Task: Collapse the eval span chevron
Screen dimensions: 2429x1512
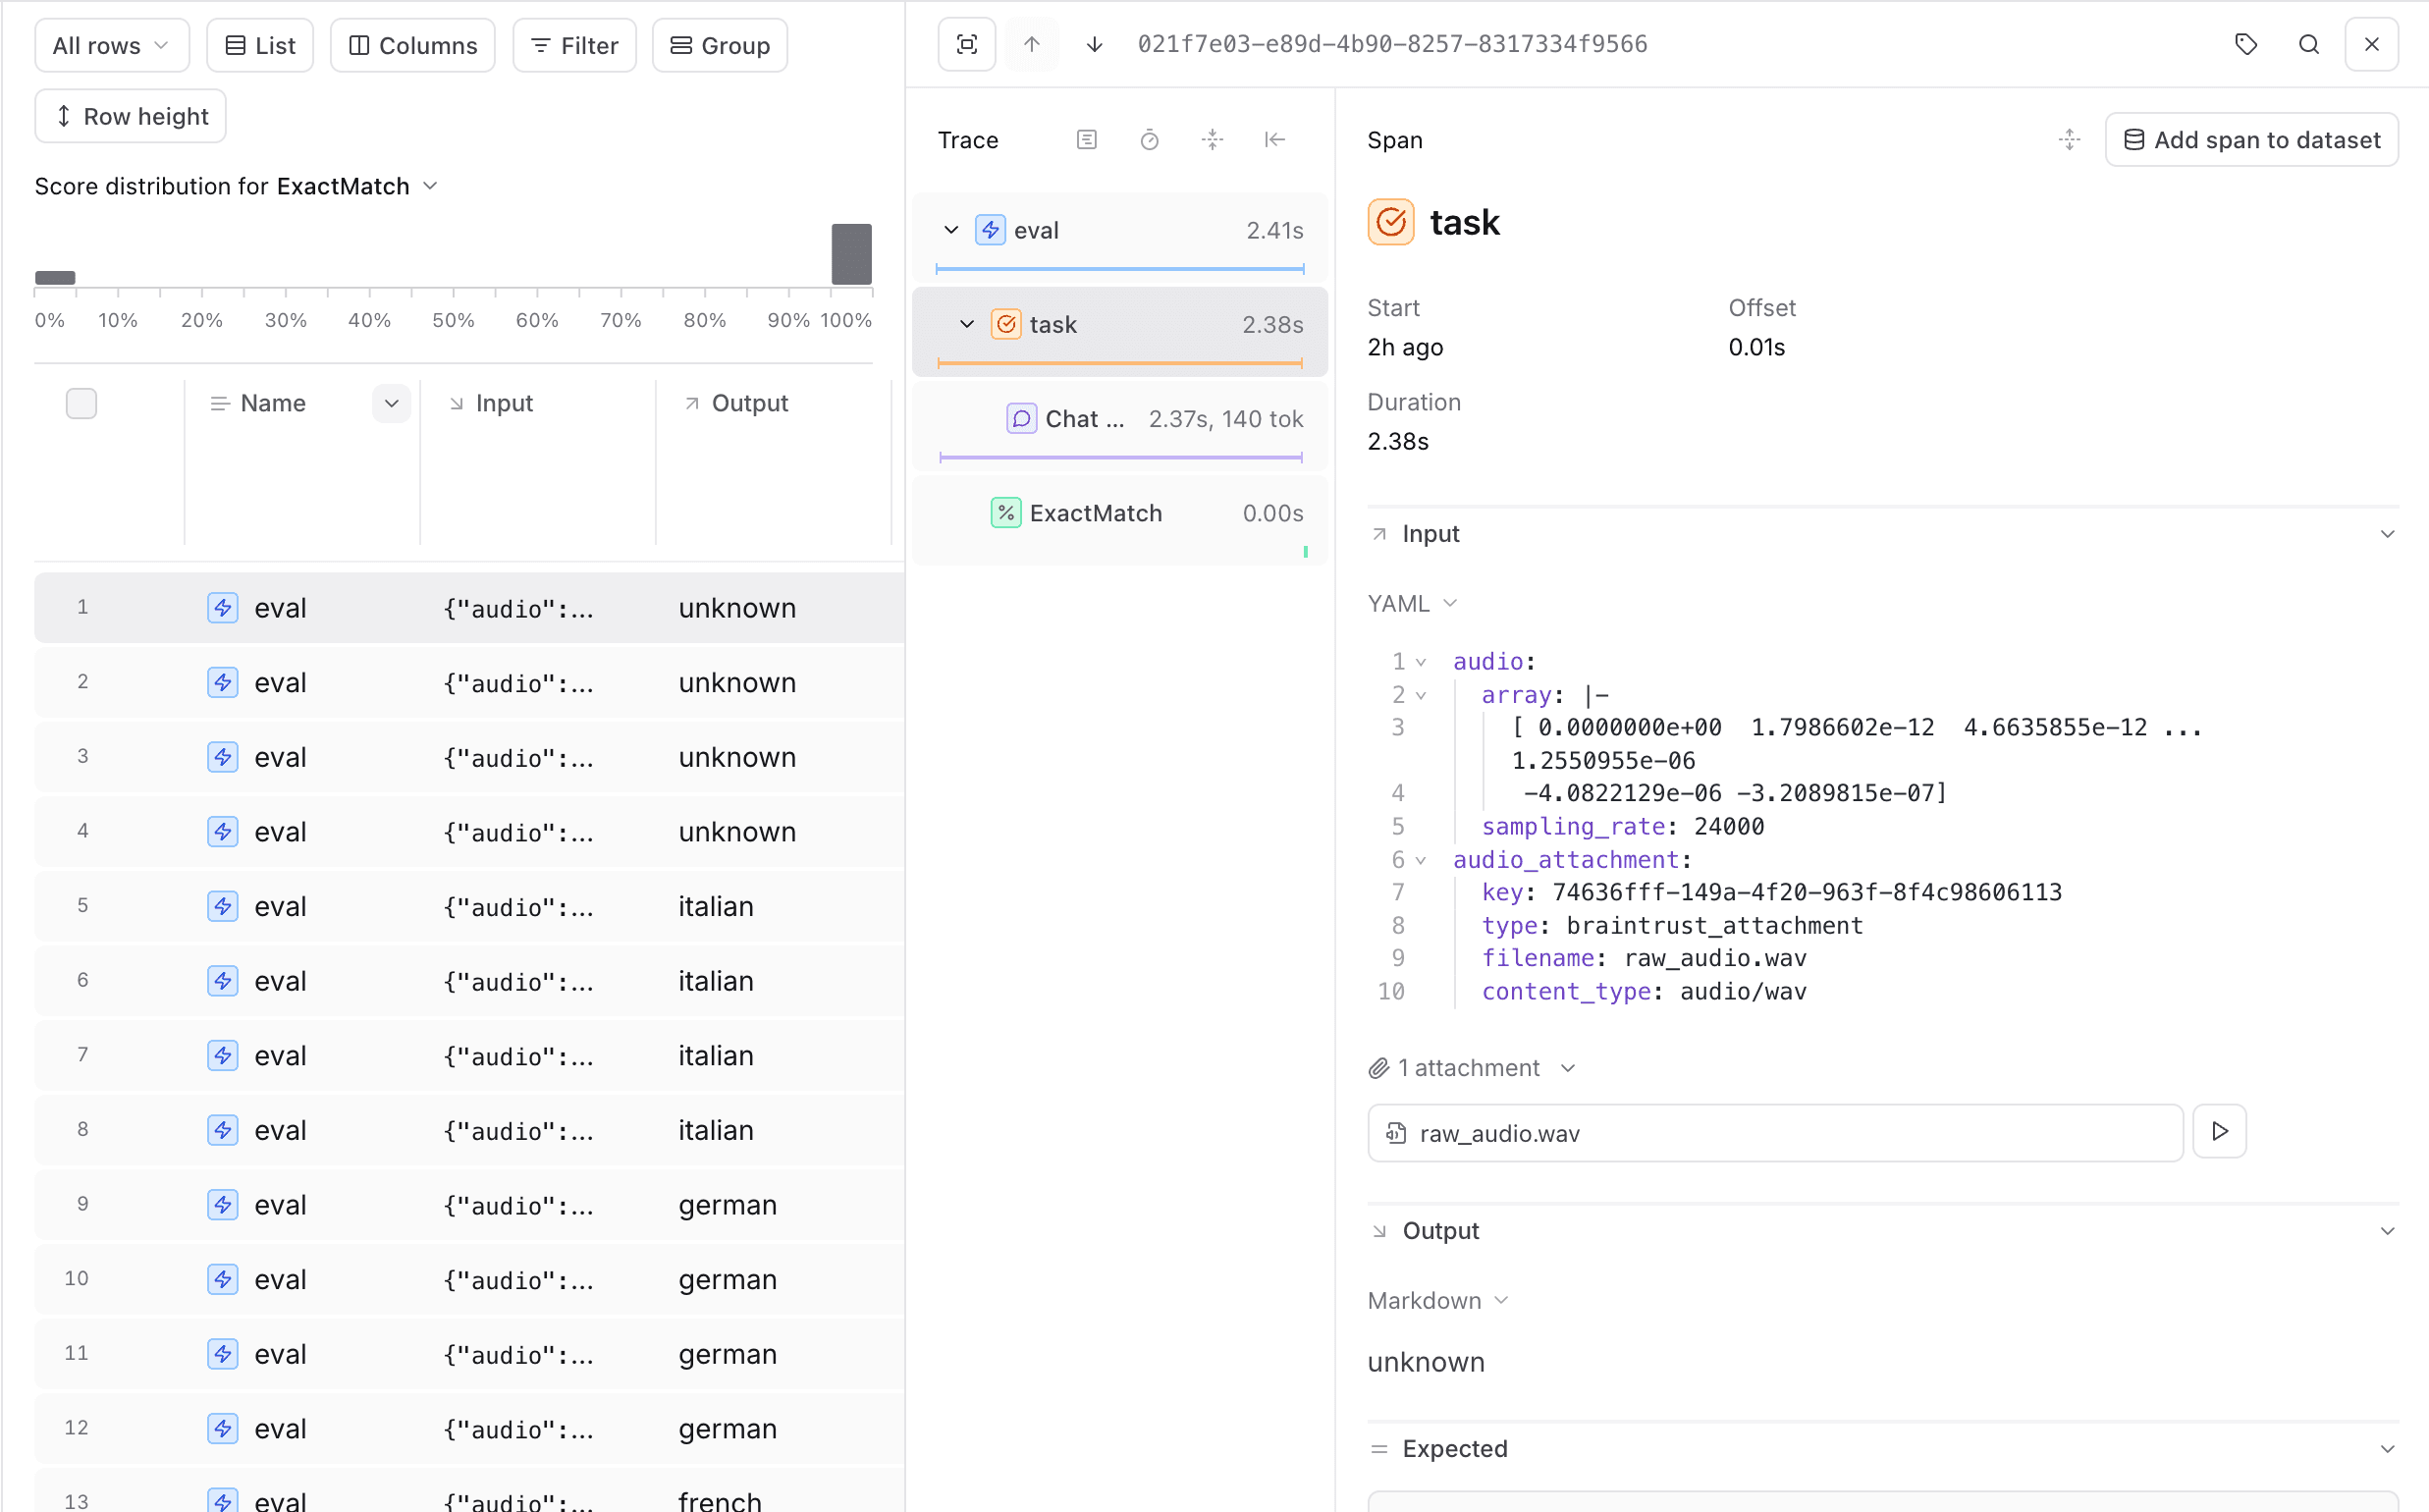Action: 951,230
